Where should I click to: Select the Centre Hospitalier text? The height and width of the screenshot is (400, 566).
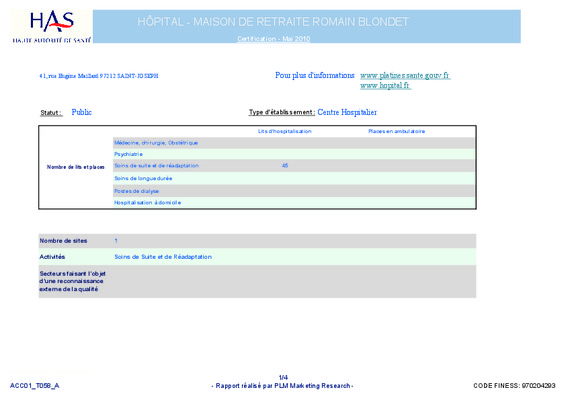(347, 112)
